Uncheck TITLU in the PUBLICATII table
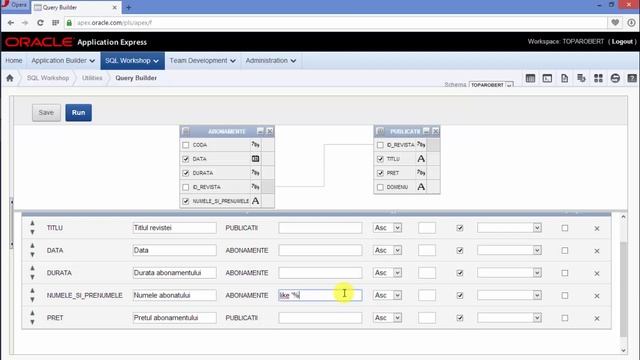This screenshot has height=360, width=640. click(380, 159)
